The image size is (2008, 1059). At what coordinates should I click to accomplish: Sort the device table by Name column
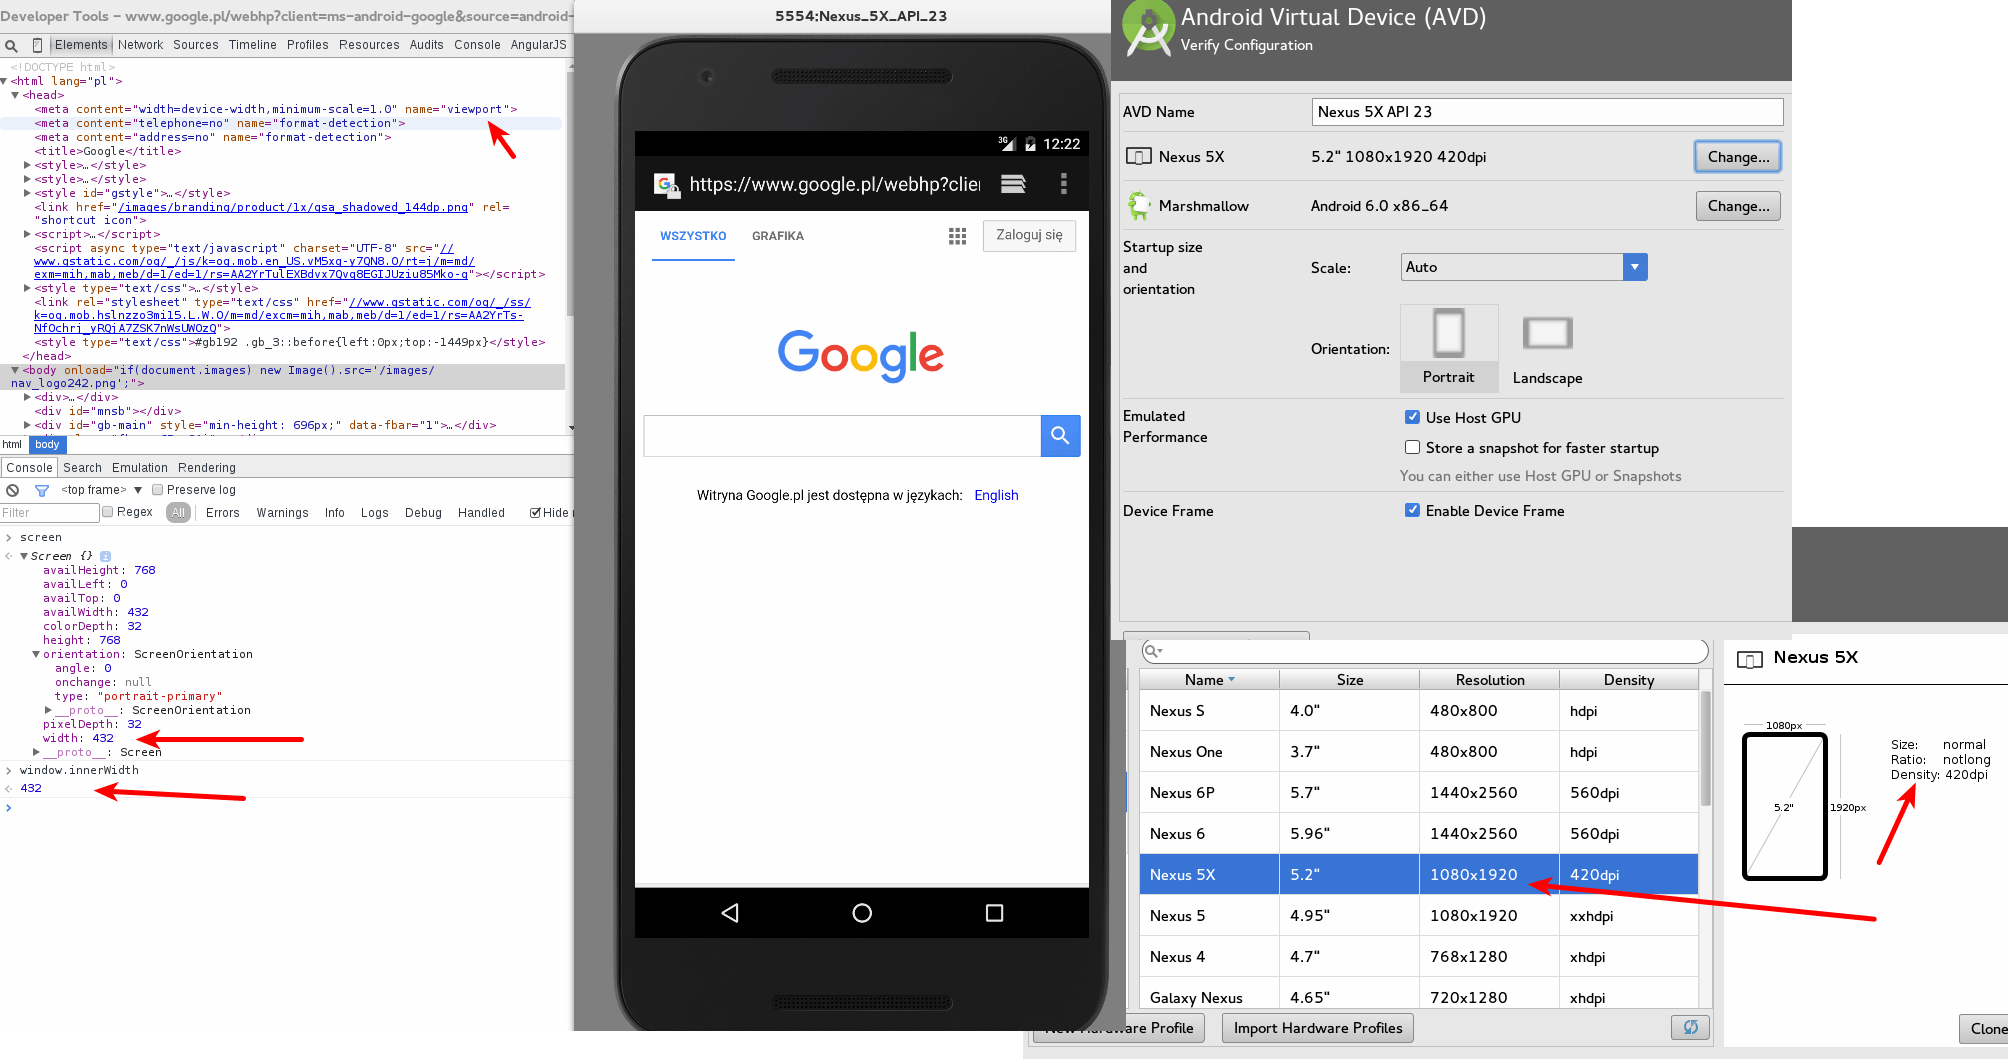(x=1209, y=680)
